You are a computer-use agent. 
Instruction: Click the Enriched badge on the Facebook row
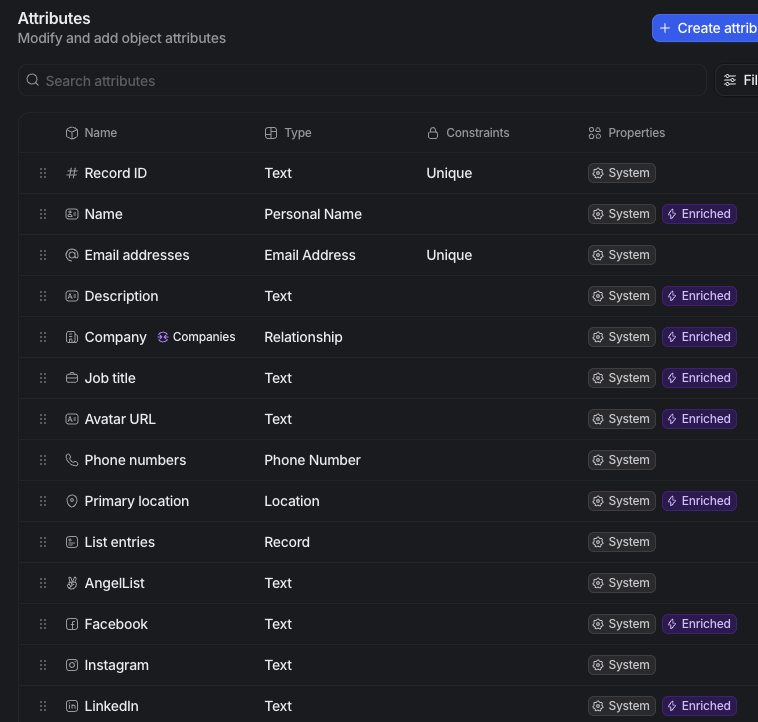click(x=699, y=624)
